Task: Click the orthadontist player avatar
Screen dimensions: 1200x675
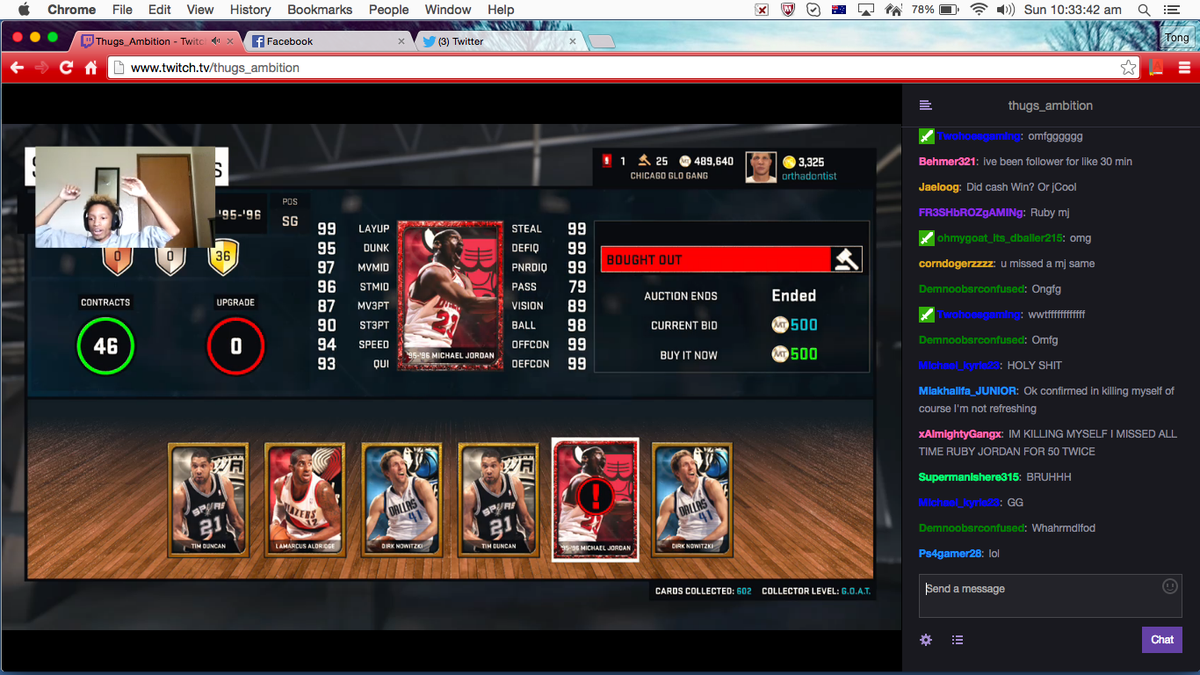Action: [761, 167]
